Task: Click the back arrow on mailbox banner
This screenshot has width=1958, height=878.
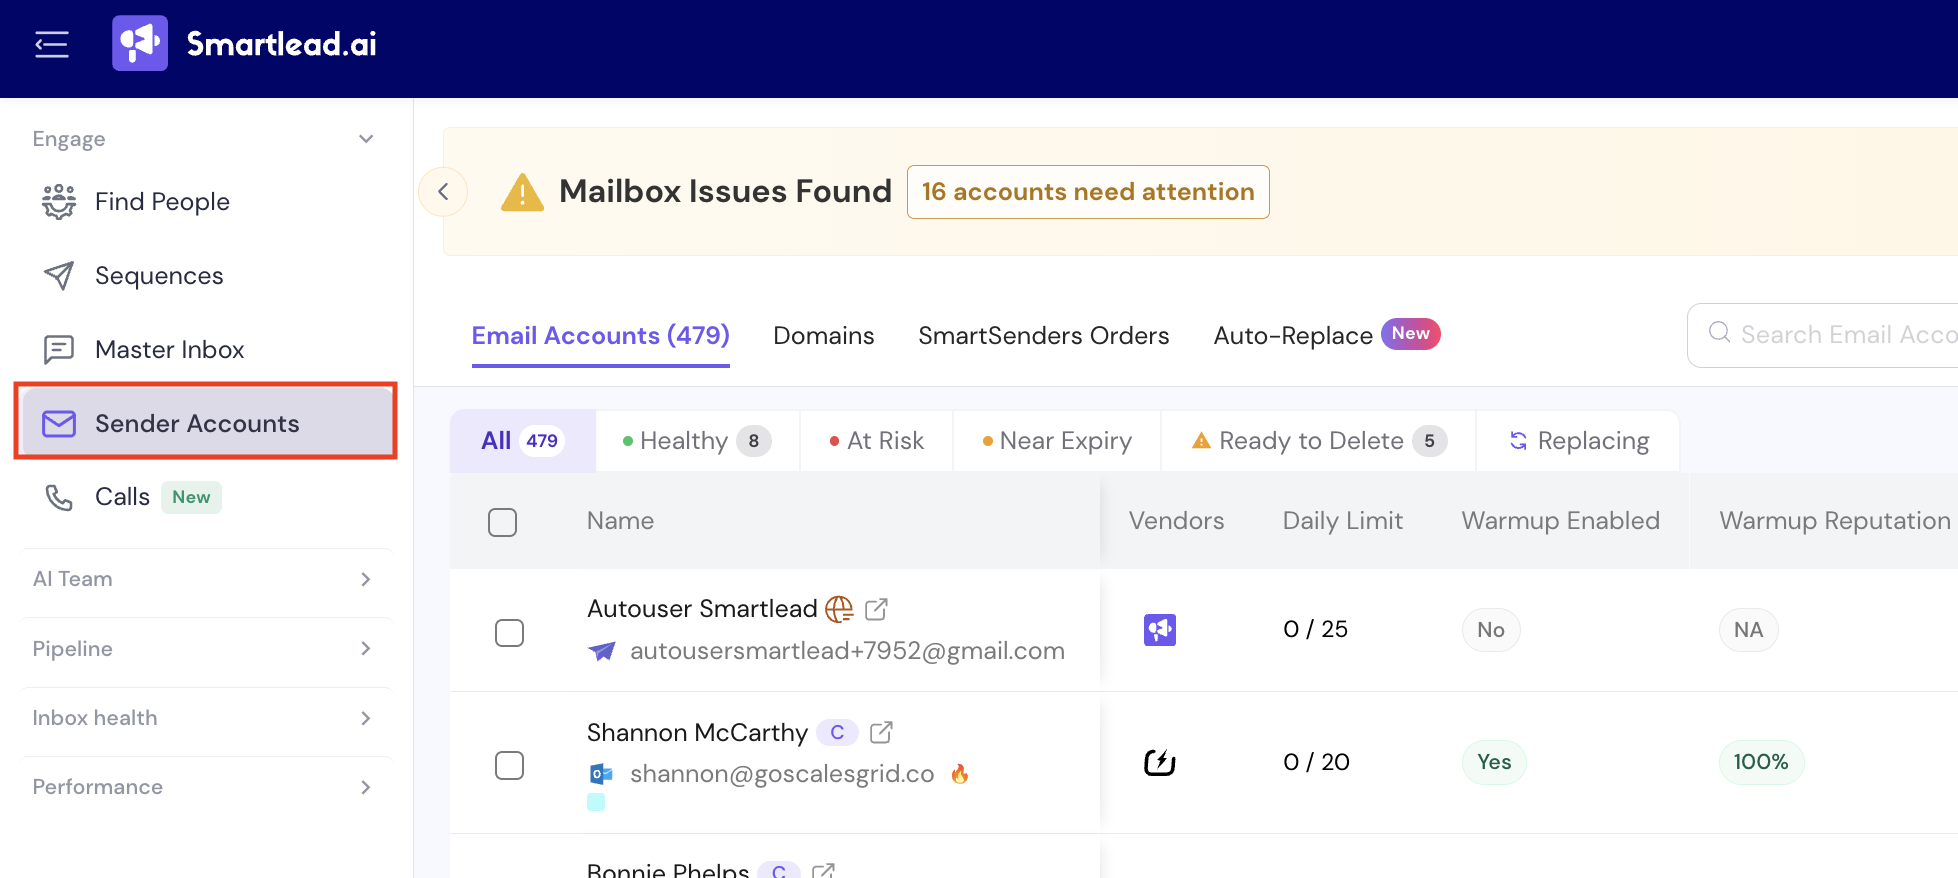Action: [x=443, y=192]
